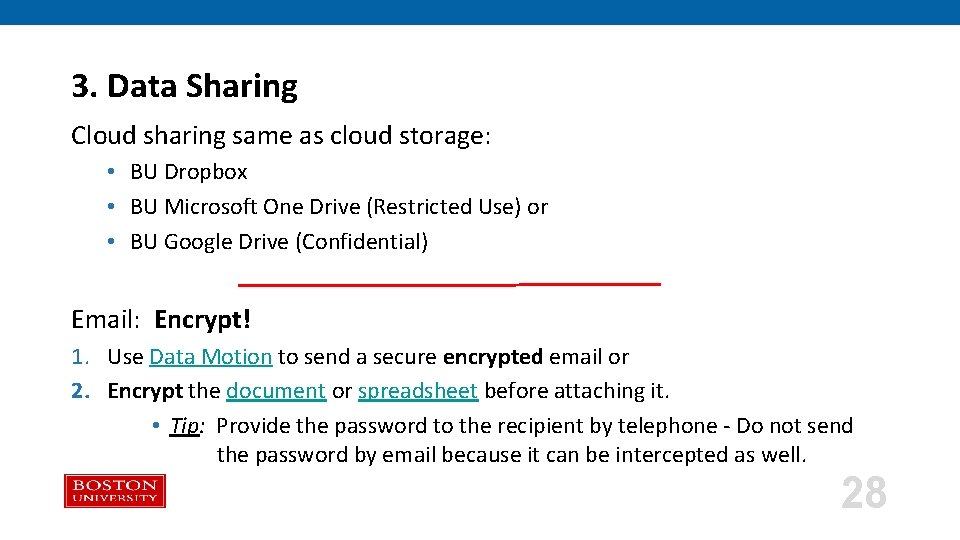Click the Boston University logo
The height and width of the screenshot is (540, 960).
point(115,491)
